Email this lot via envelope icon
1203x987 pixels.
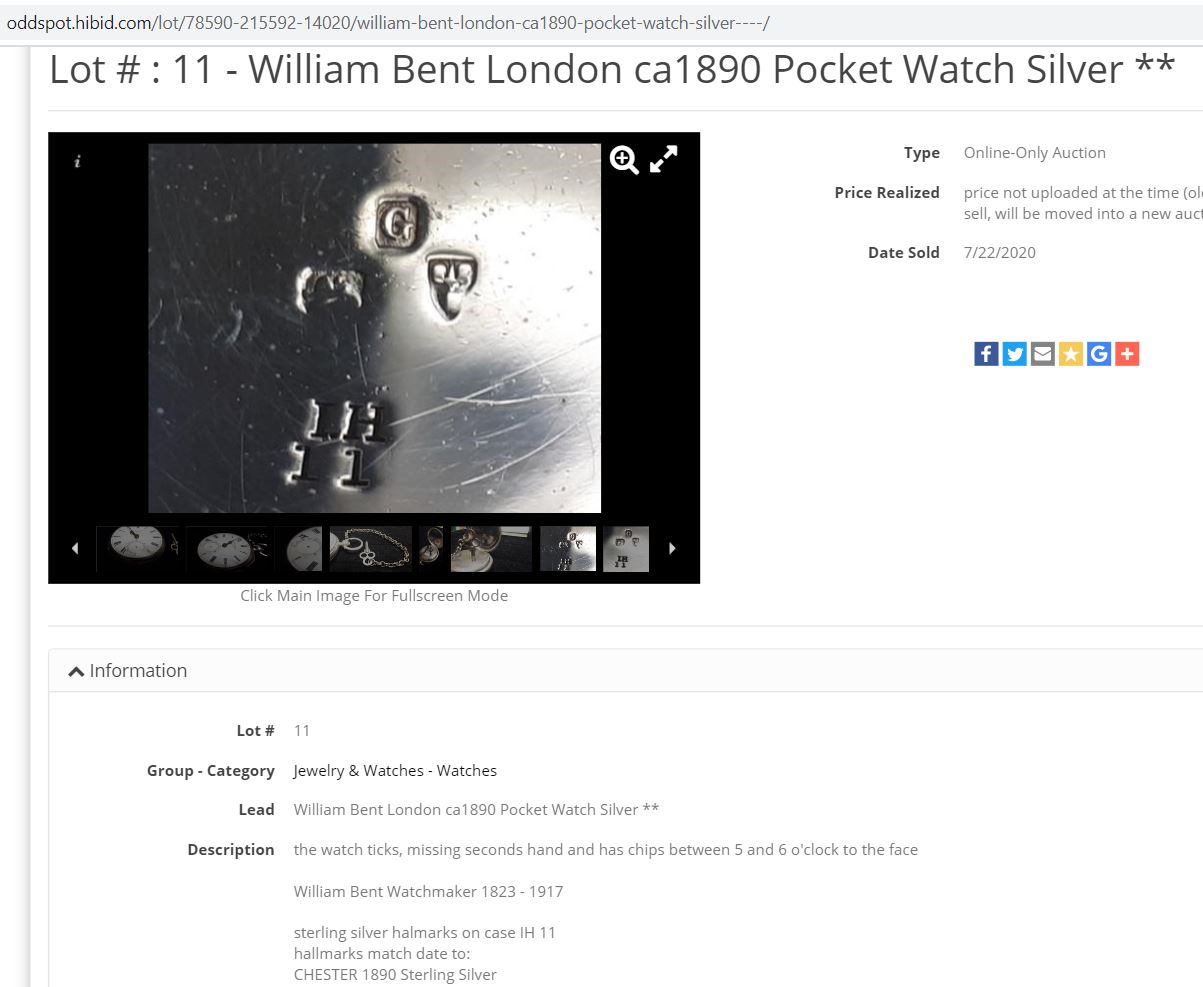(x=1042, y=354)
